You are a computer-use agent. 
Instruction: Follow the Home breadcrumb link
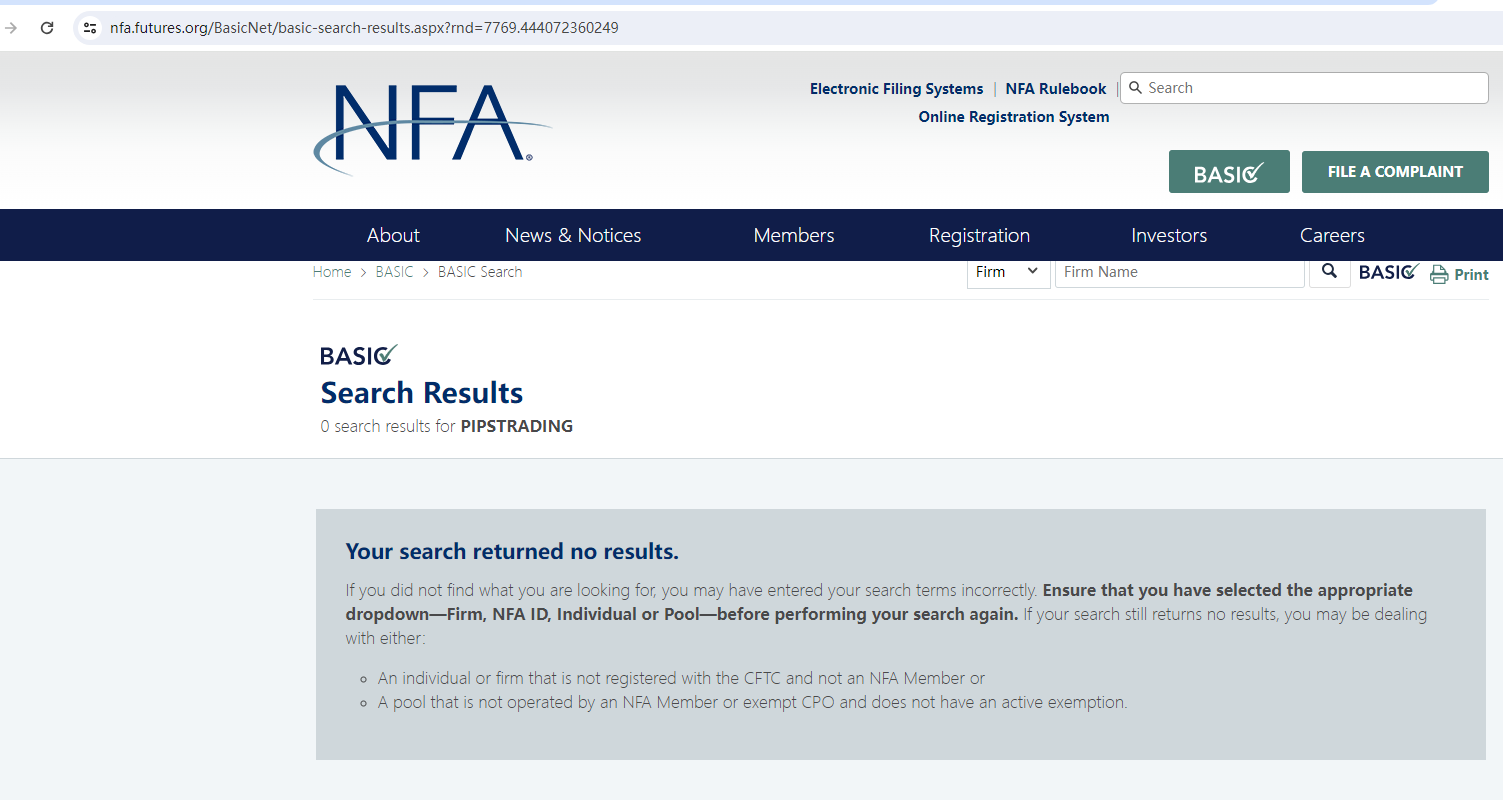click(332, 272)
